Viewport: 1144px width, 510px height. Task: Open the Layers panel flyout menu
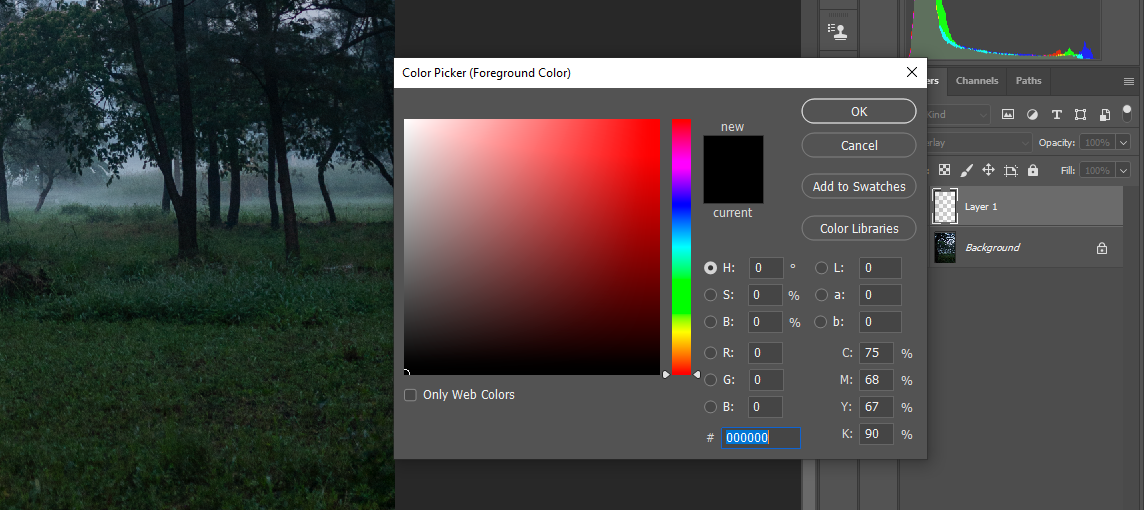[1129, 81]
